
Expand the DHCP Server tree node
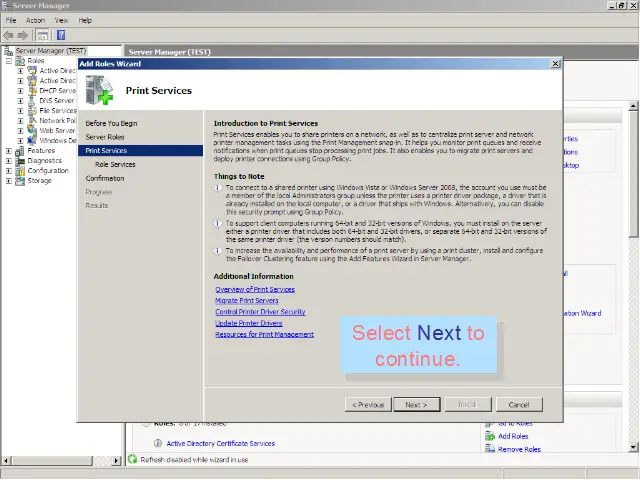pyautogui.click(x=20, y=91)
